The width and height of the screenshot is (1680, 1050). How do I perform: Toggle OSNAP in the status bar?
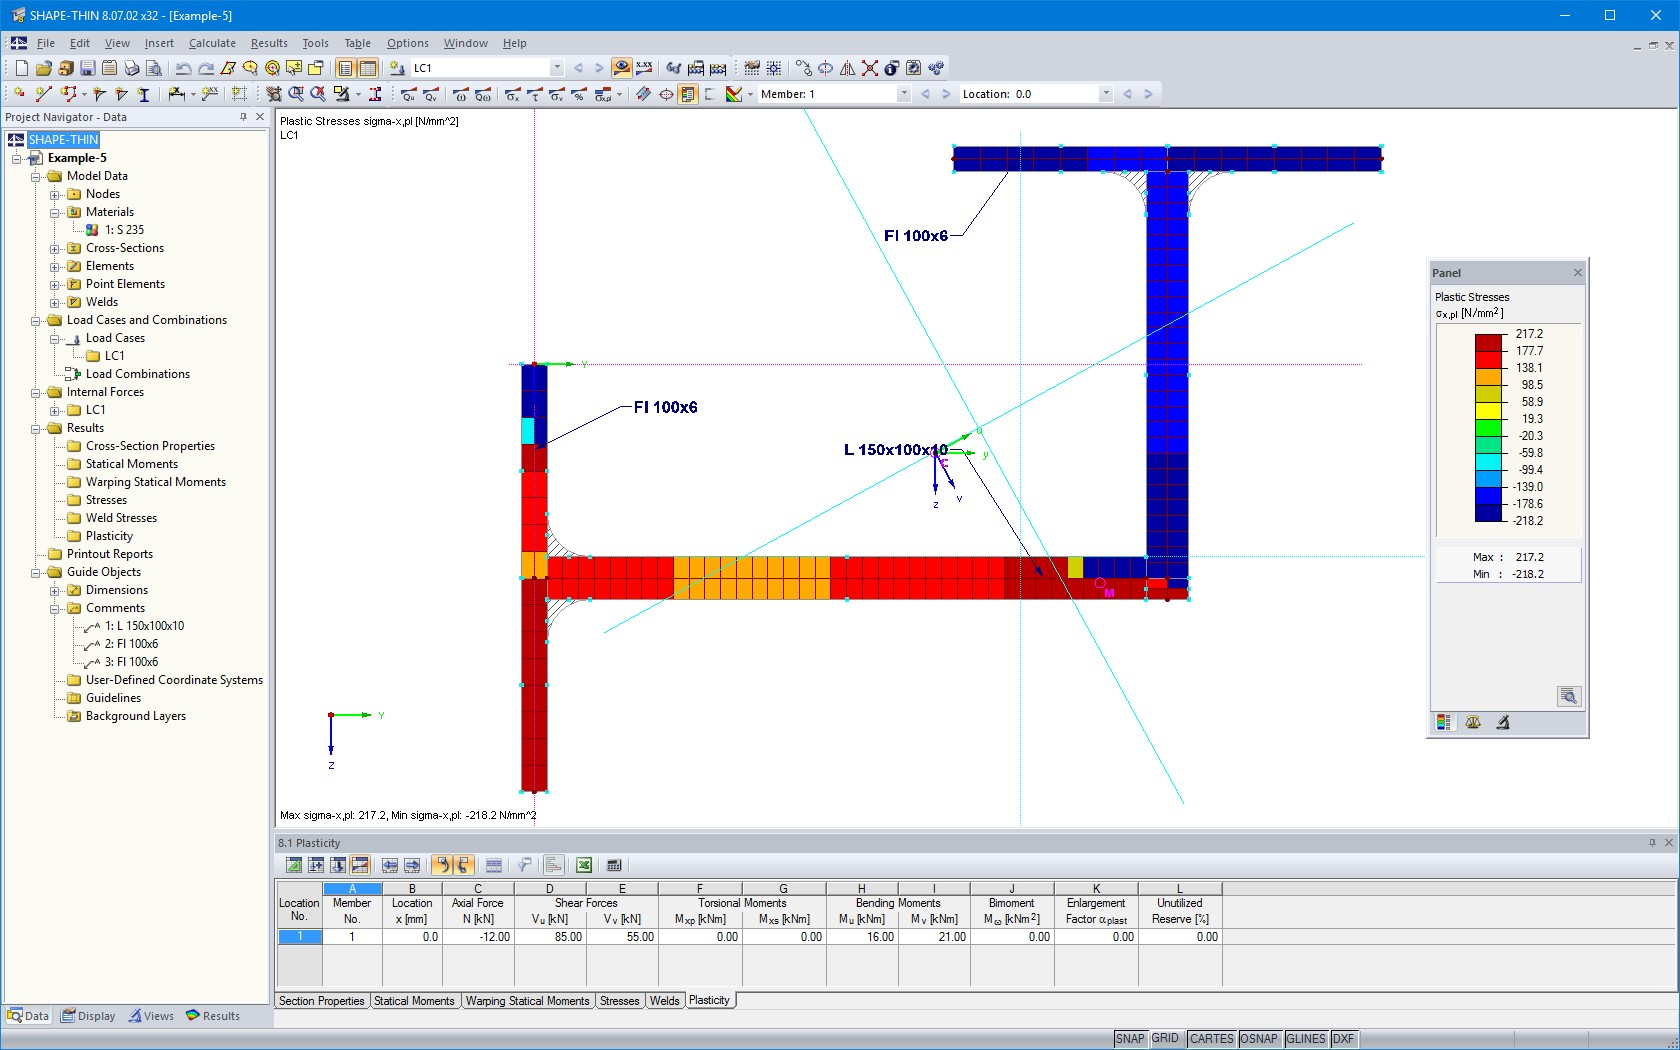[x=1259, y=1039]
